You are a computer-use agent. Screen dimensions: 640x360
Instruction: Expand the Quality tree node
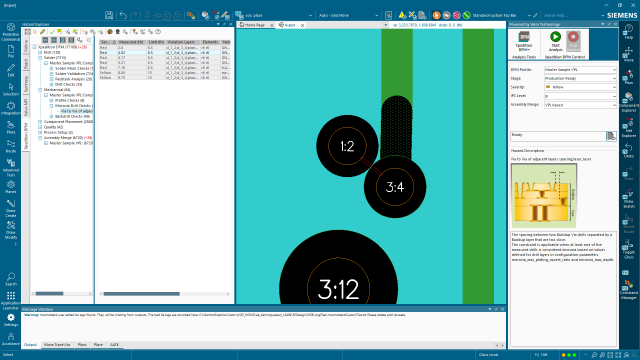point(40,127)
